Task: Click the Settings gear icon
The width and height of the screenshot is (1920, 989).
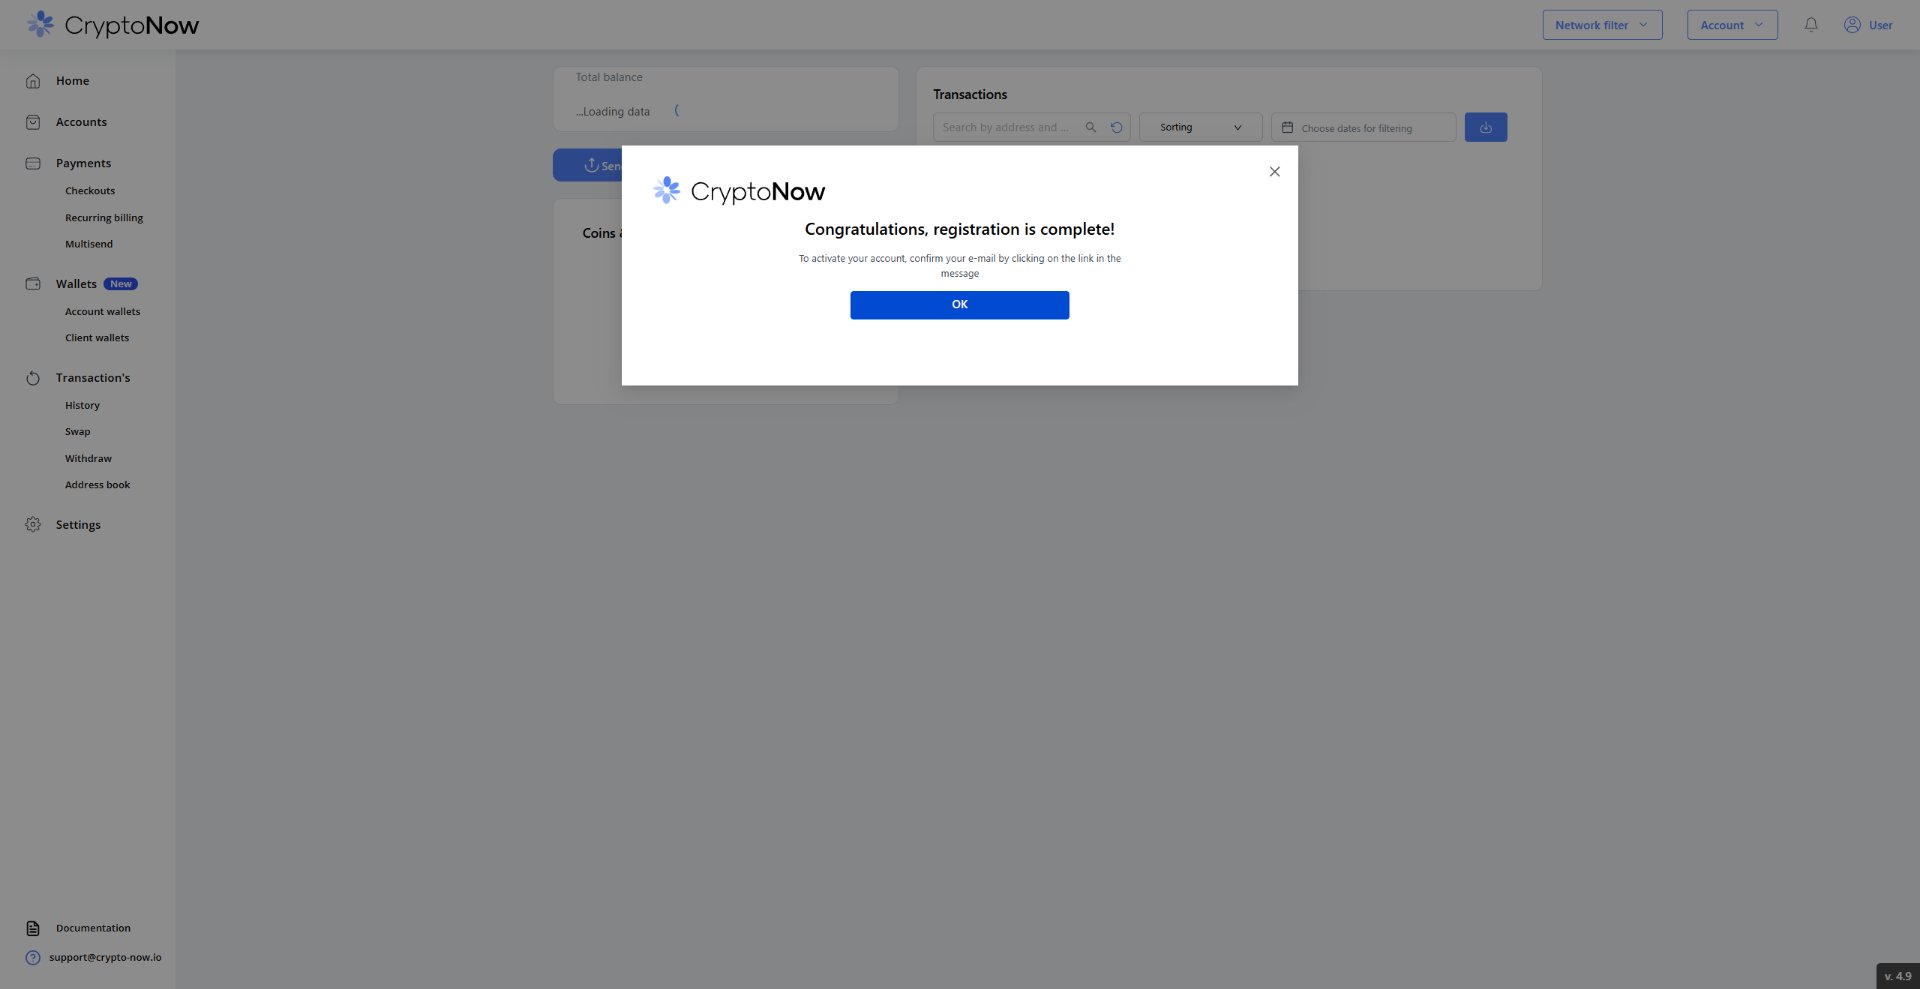Action: point(33,525)
